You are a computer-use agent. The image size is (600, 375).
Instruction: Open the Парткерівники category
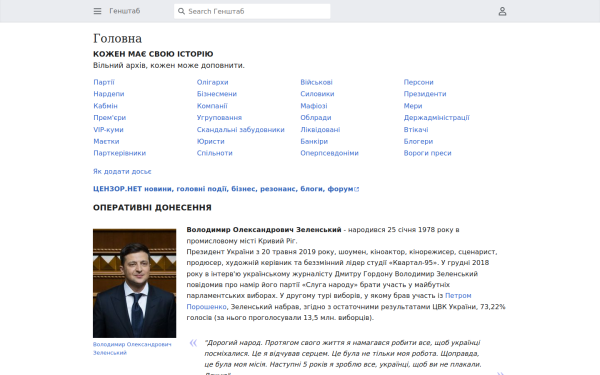[119, 153]
